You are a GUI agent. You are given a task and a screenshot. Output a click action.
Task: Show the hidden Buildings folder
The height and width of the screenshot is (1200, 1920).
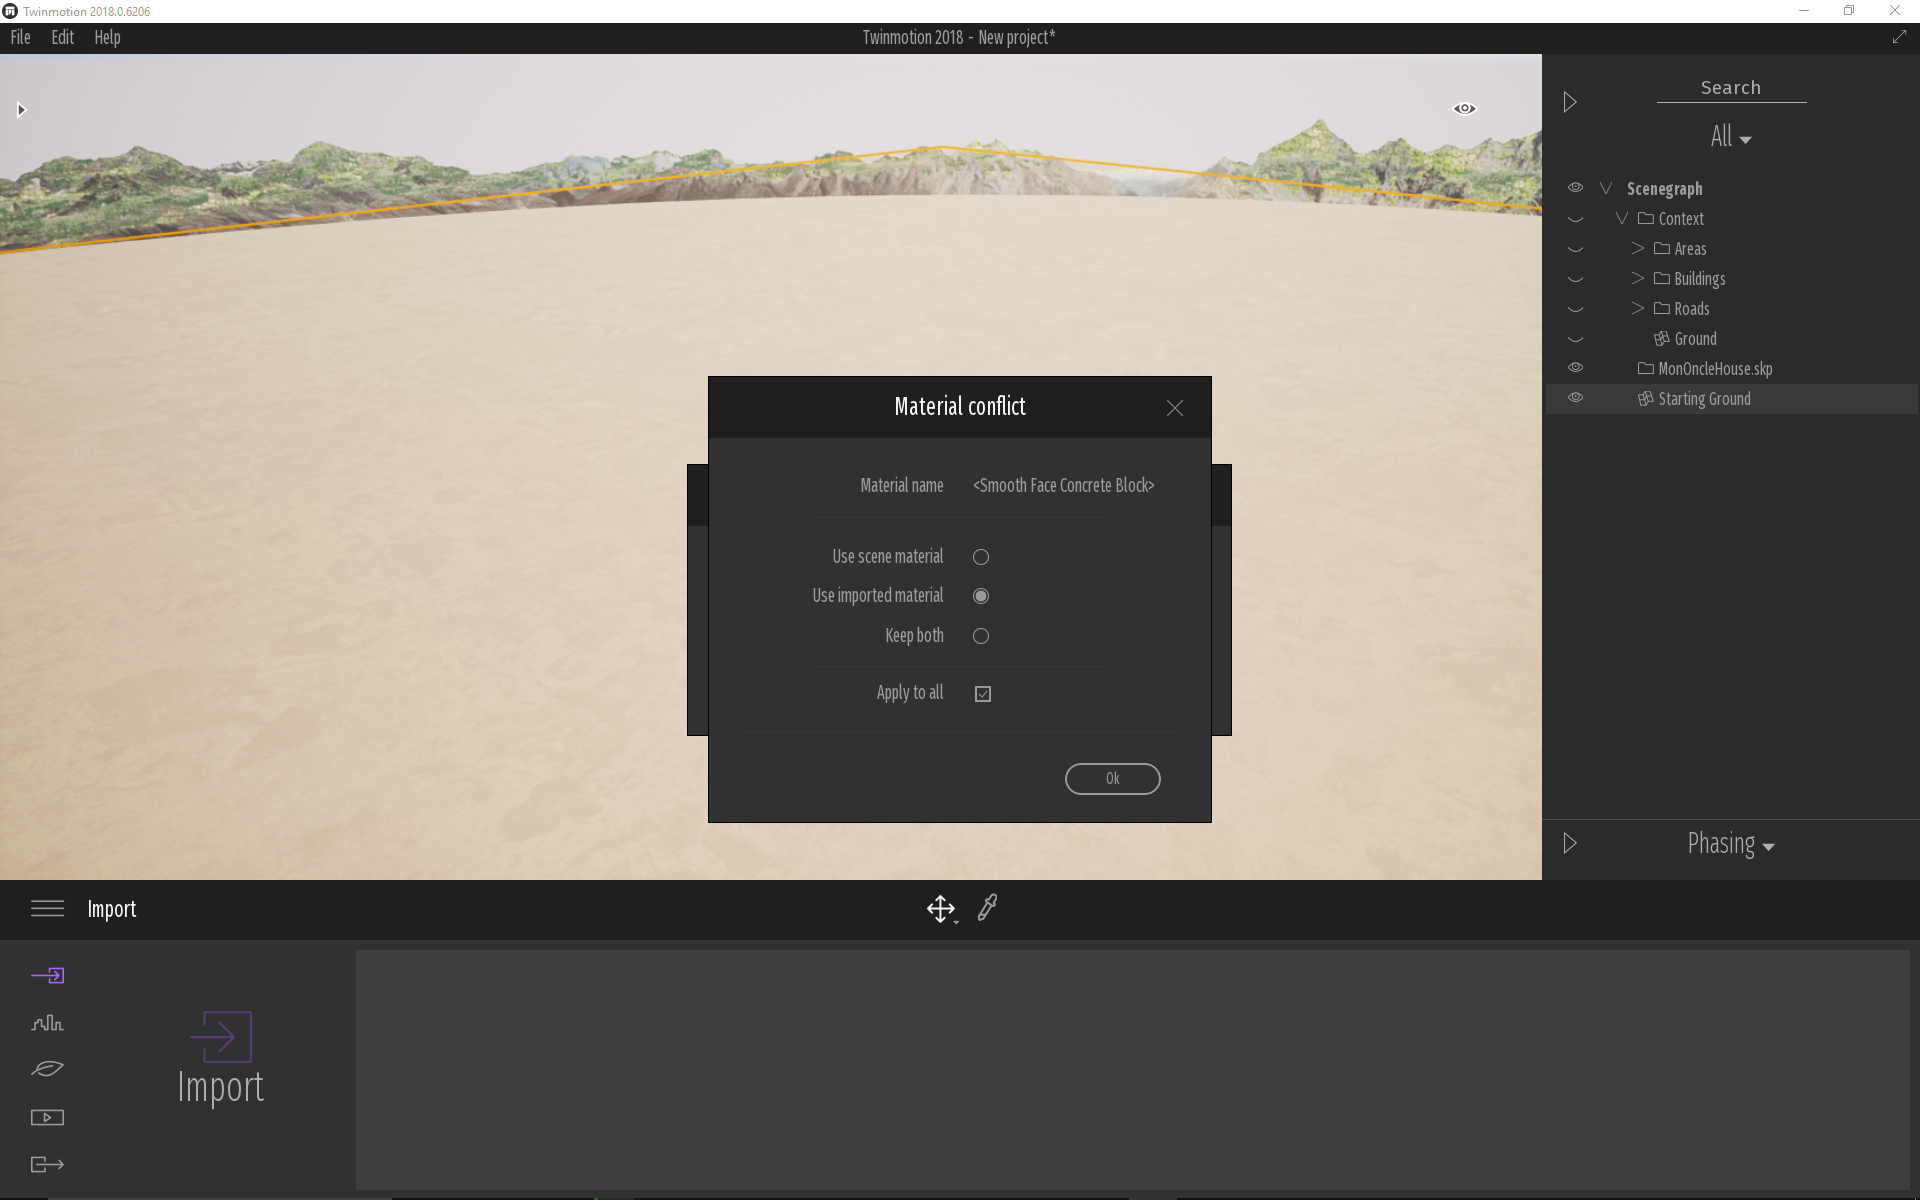click(x=1575, y=279)
